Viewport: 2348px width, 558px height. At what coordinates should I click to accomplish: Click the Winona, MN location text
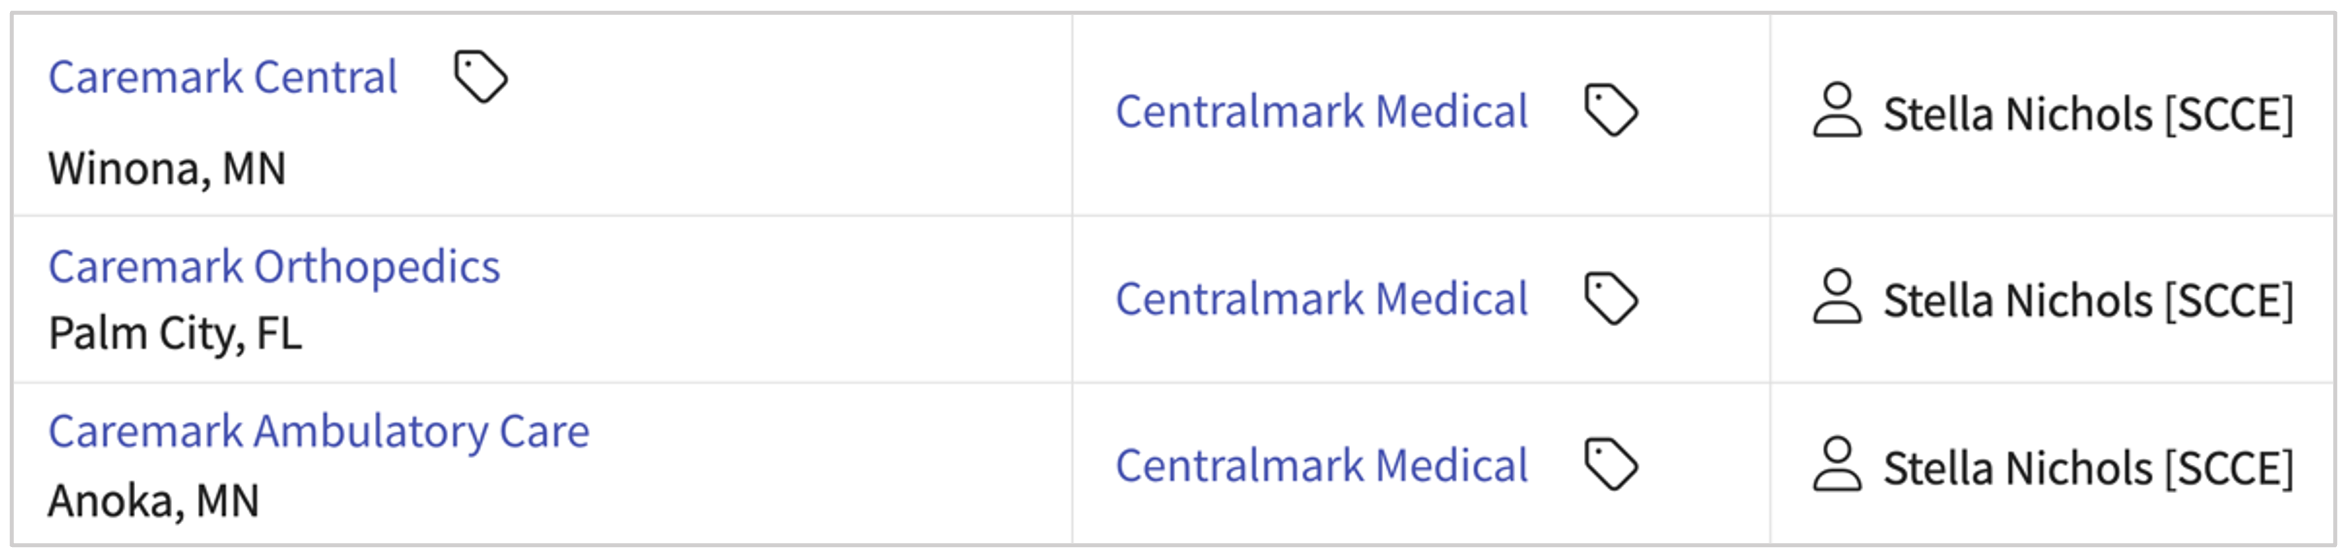[x=167, y=168]
